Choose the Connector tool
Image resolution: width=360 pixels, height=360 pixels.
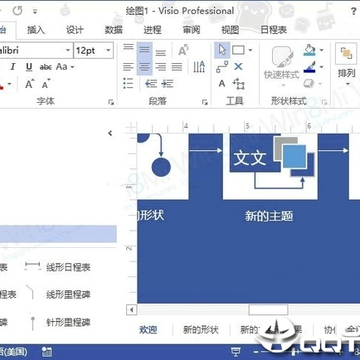pos(222,67)
